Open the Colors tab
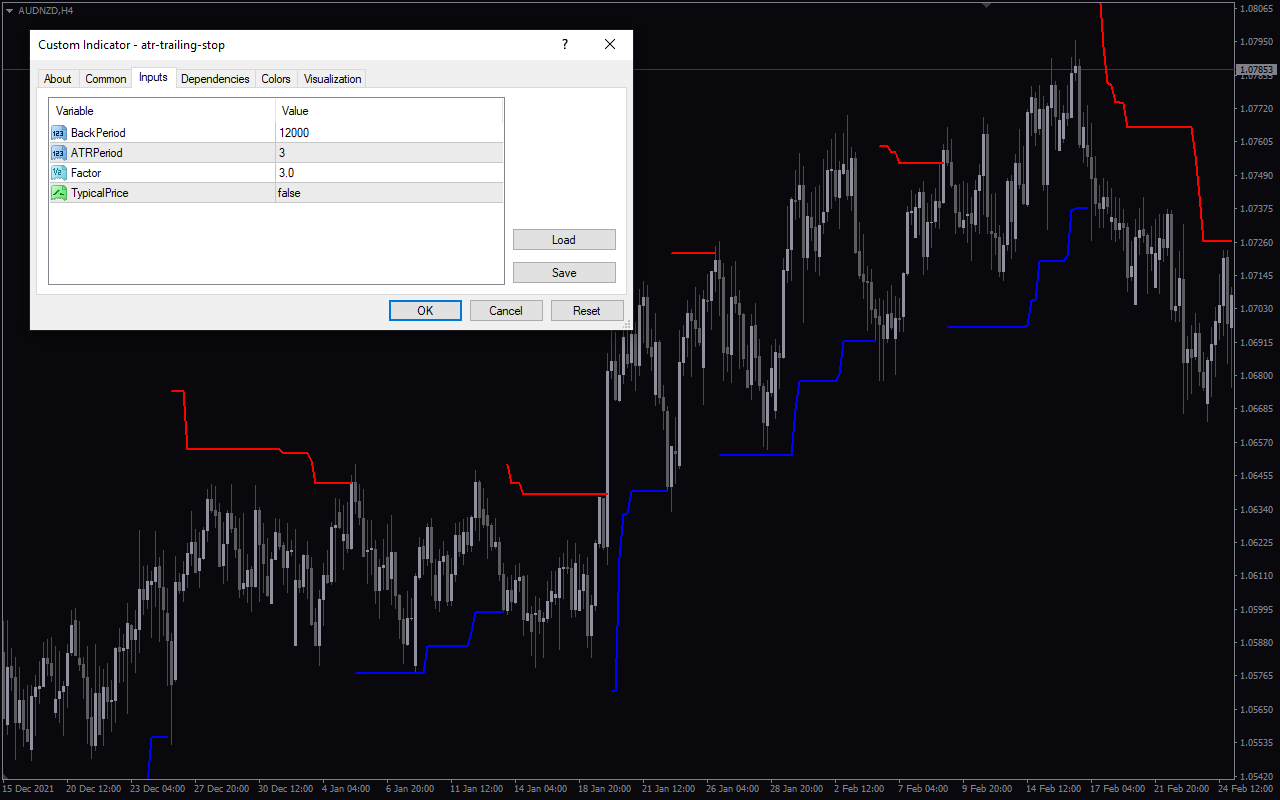Viewport: 1280px width, 800px height. coord(276,79)
